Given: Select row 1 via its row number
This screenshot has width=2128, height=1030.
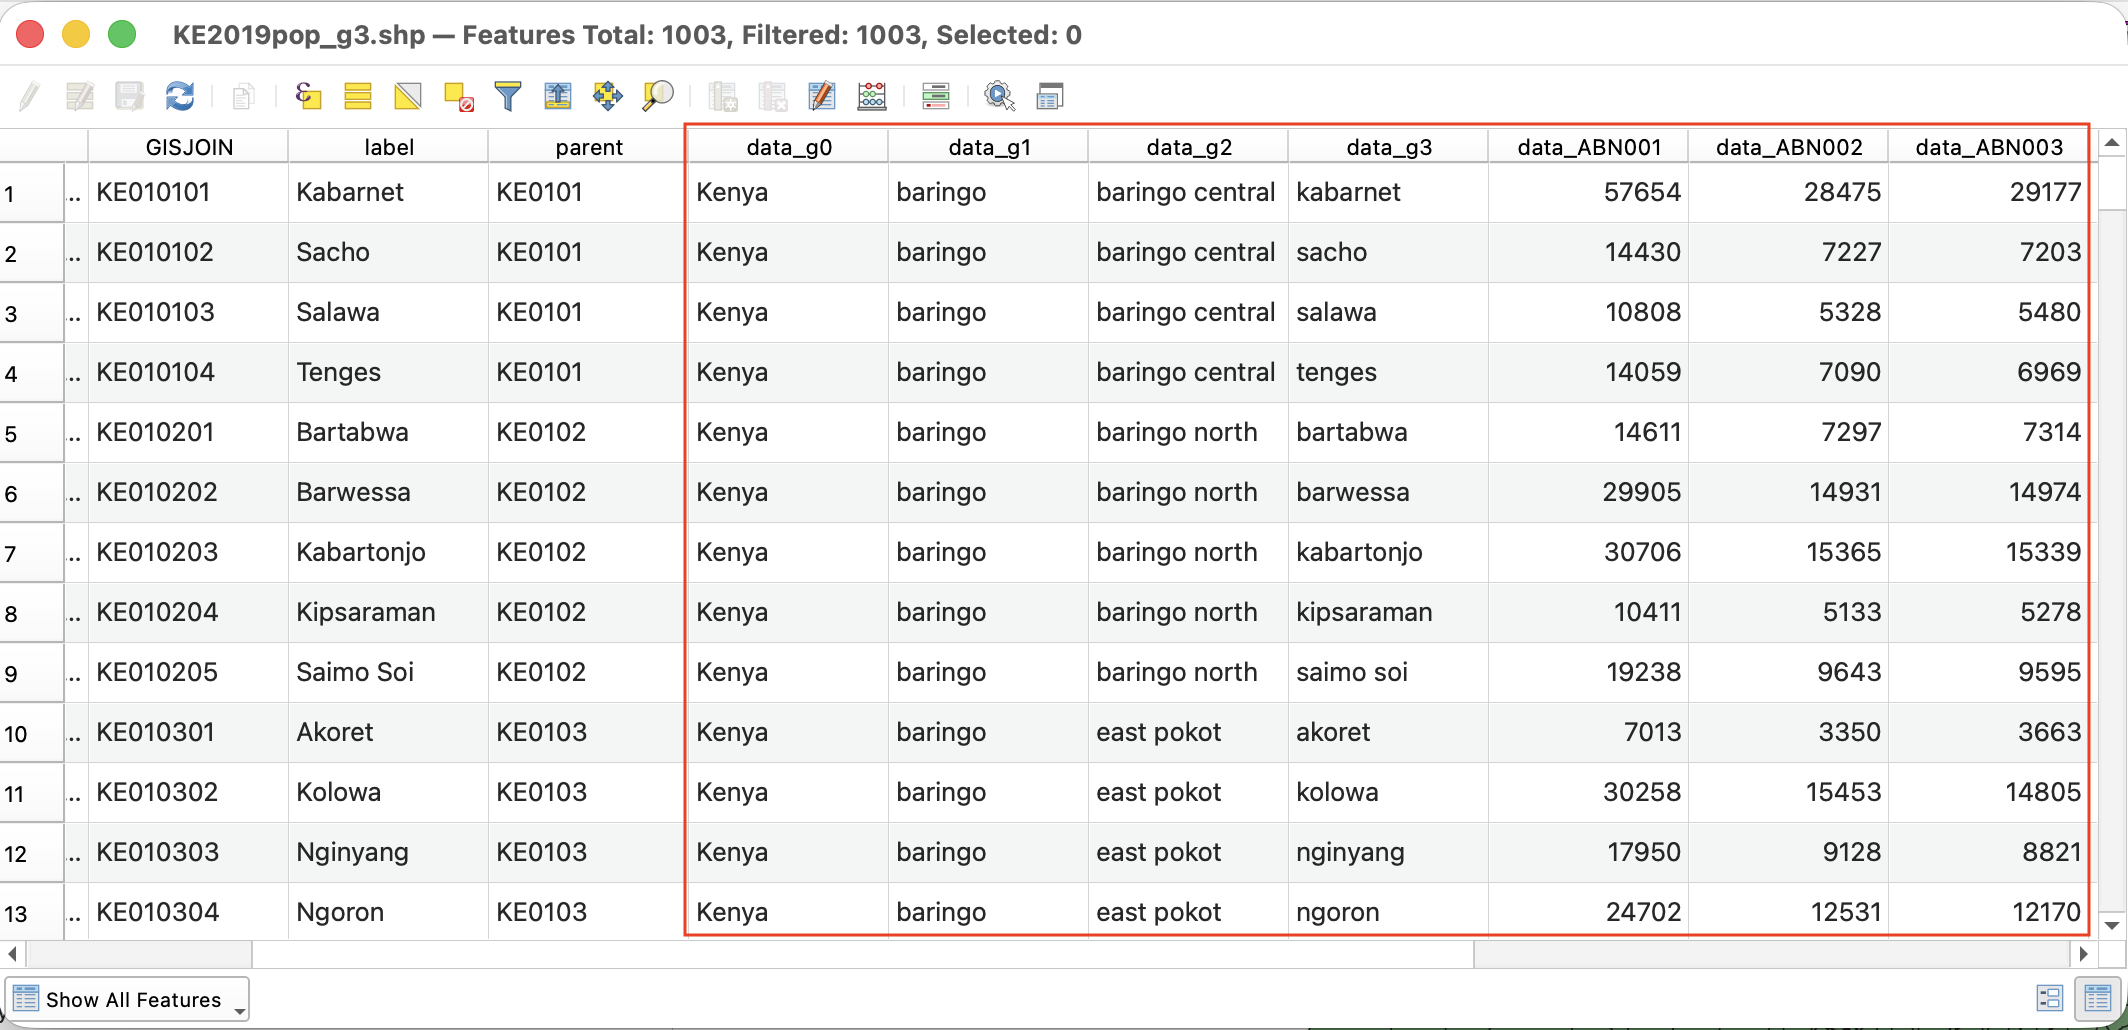Looking at the screenshot, I should click(x=32, y=193).
